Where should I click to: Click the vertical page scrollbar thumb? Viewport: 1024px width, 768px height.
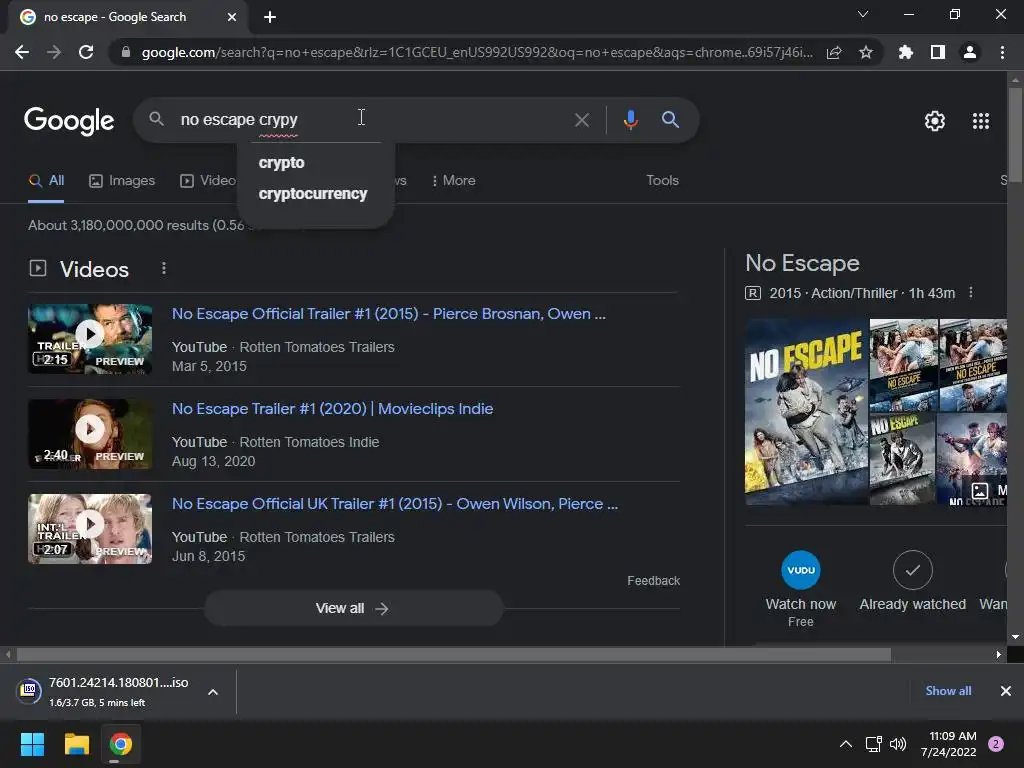[x=1015, y=134]
